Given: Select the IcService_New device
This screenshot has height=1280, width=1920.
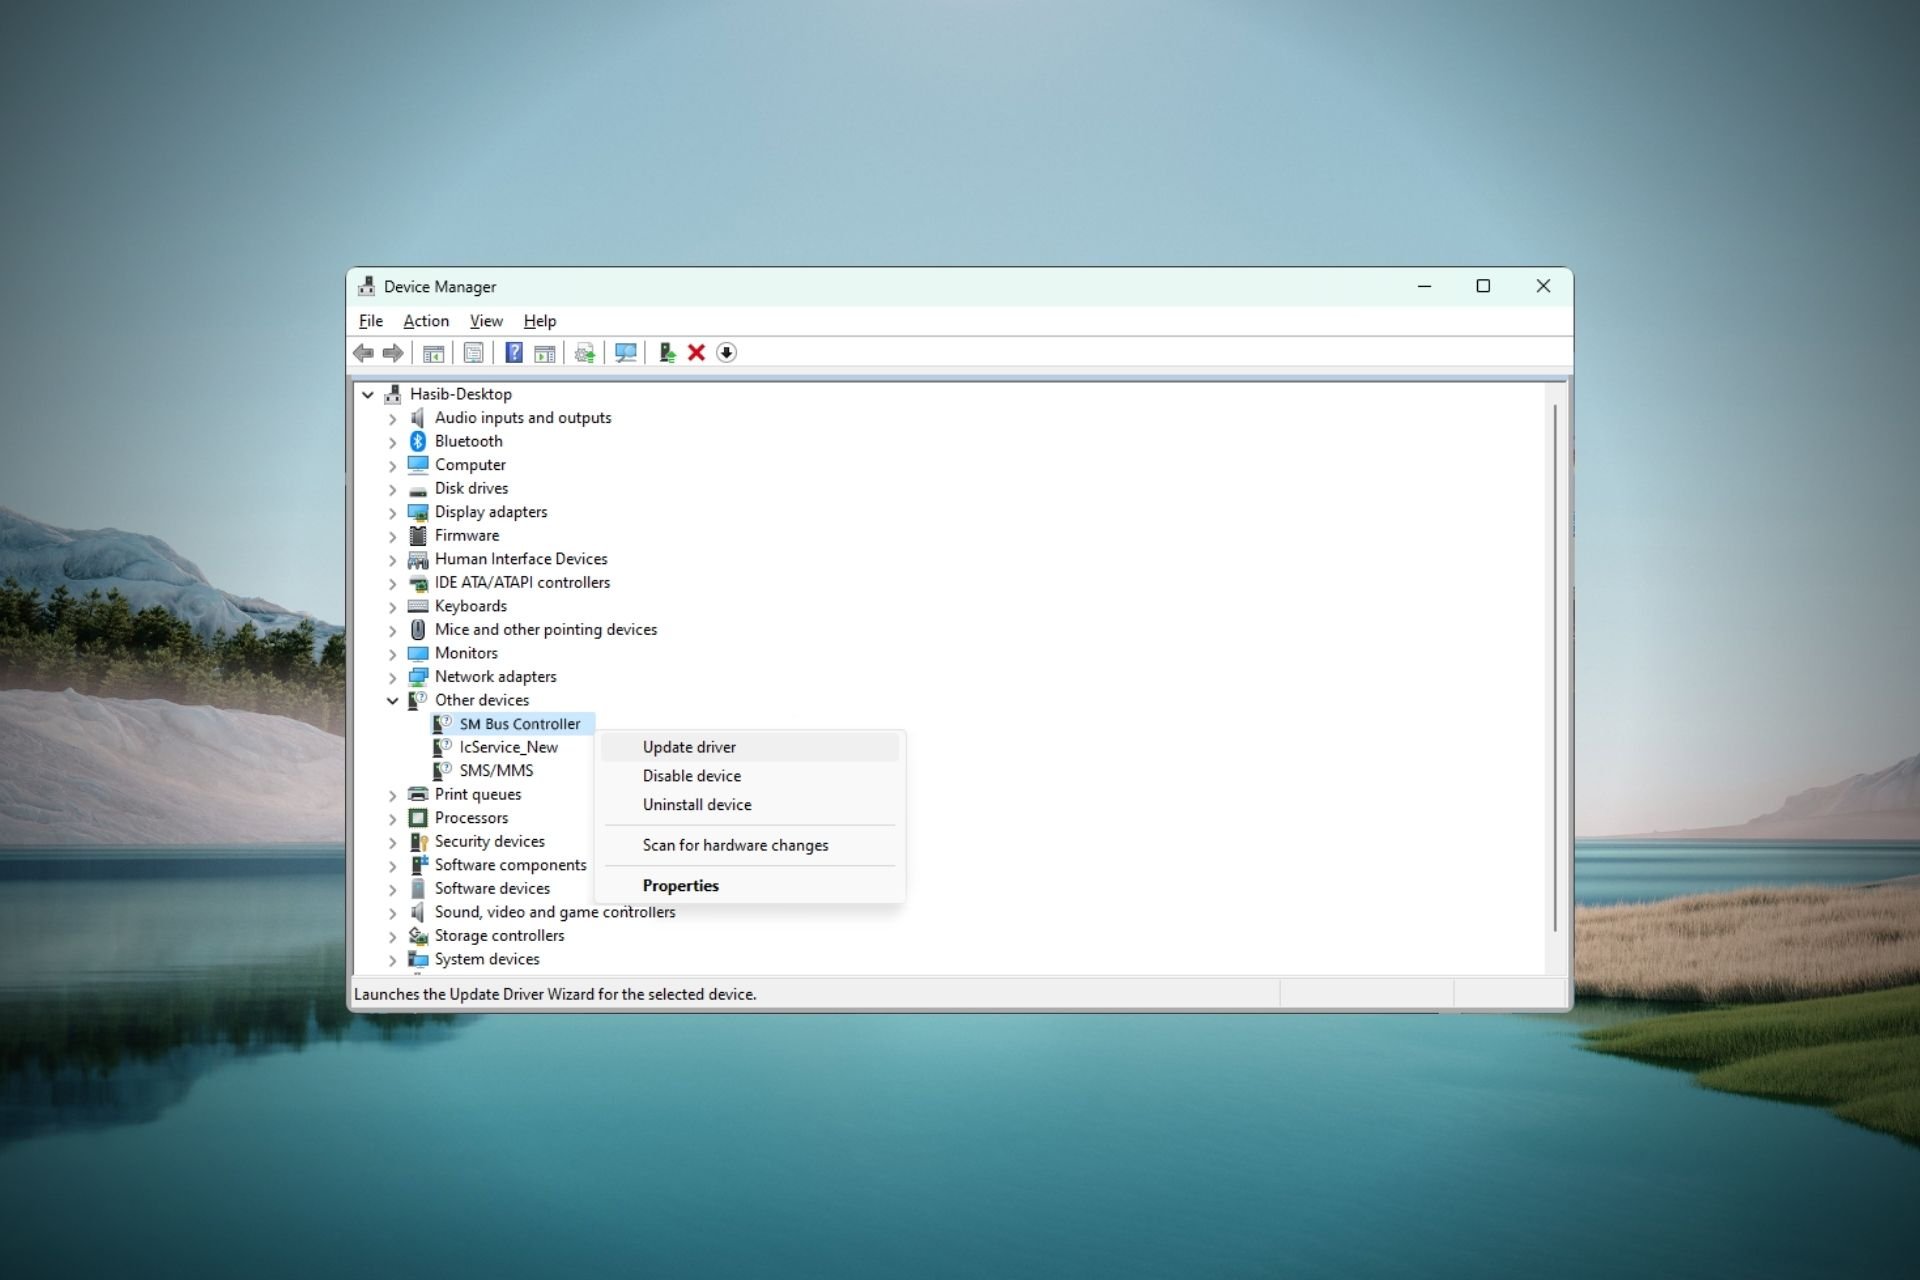Looking at the screenshot, I should (x=508, y=747).
